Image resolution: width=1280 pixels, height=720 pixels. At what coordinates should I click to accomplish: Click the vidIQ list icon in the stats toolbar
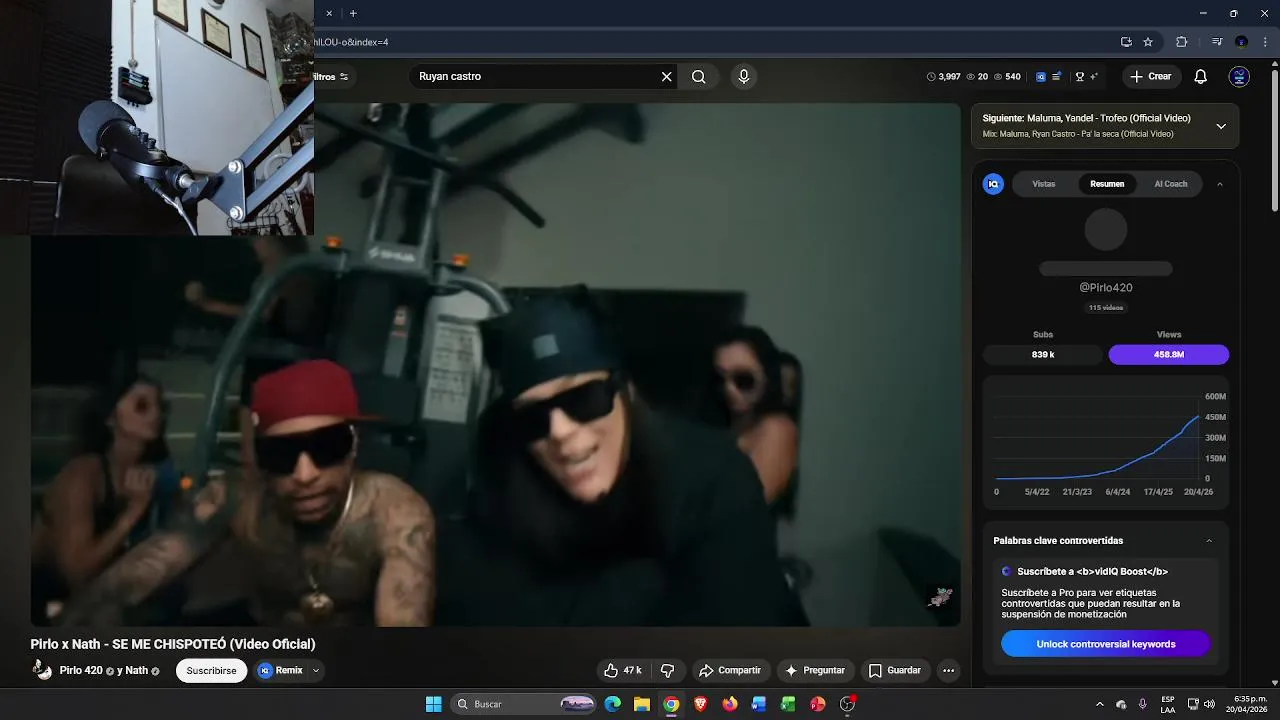point(1057,77)
